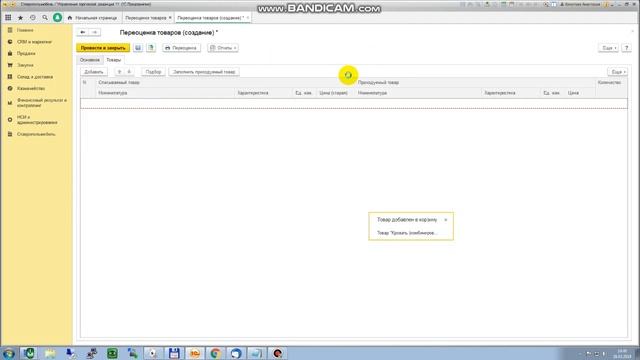Select Переоценка товаров (создание) tab
Screen dimensions: 640x360
pyautogui.click(x=210, y=18)
